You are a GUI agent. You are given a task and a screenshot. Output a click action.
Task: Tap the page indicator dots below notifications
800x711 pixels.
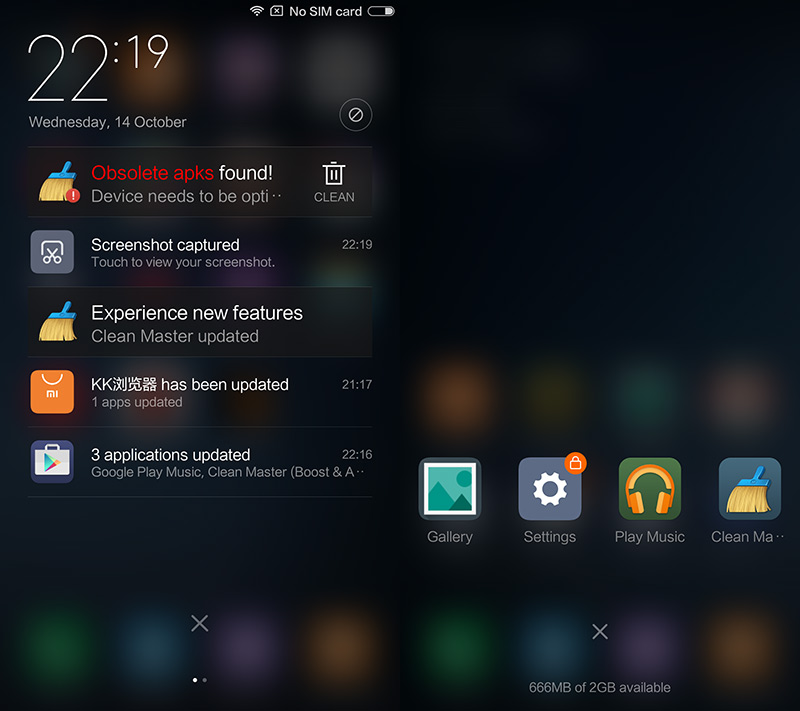coord(199,679)
